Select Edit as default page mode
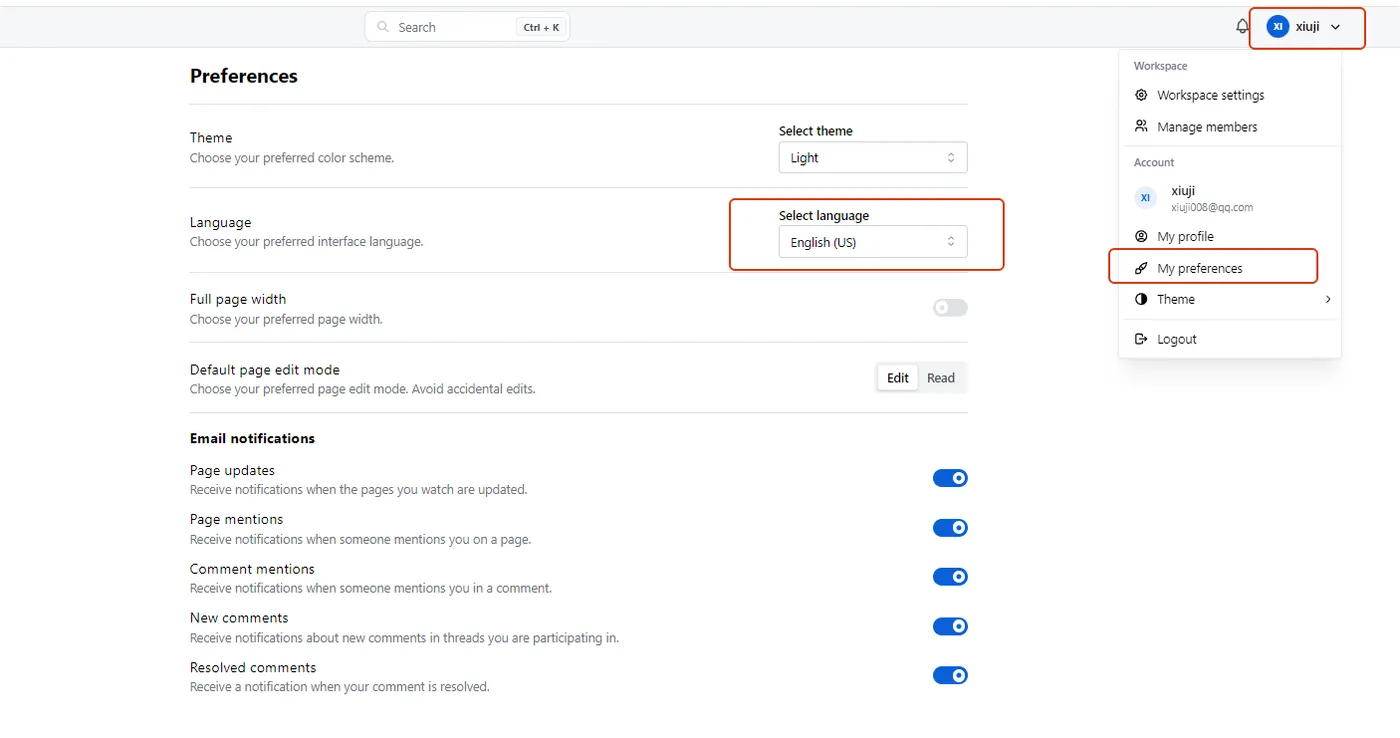 pyautogui.click(x=897, y=378)
